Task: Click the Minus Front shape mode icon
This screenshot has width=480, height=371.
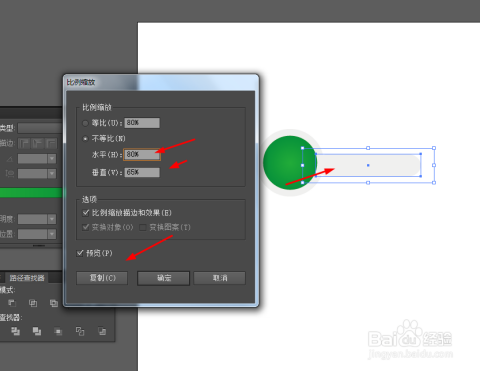Action: 12,303
